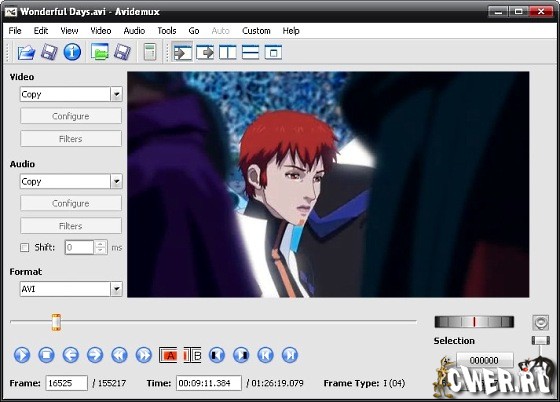
Task: Toggle the side-by-side preview mode icon
Action: tap(228, 52)
